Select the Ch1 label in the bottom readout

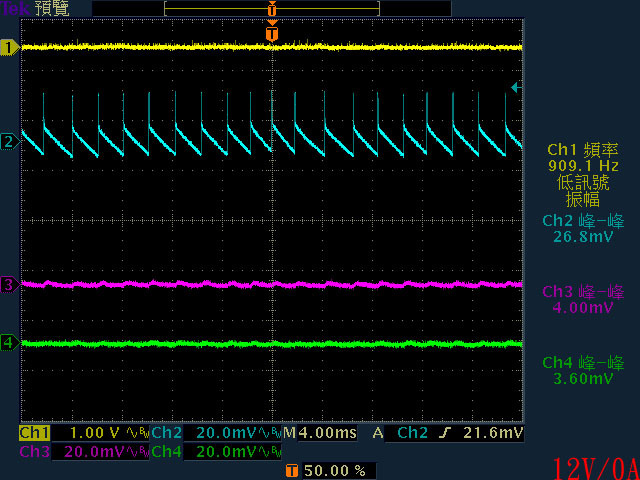34,433
